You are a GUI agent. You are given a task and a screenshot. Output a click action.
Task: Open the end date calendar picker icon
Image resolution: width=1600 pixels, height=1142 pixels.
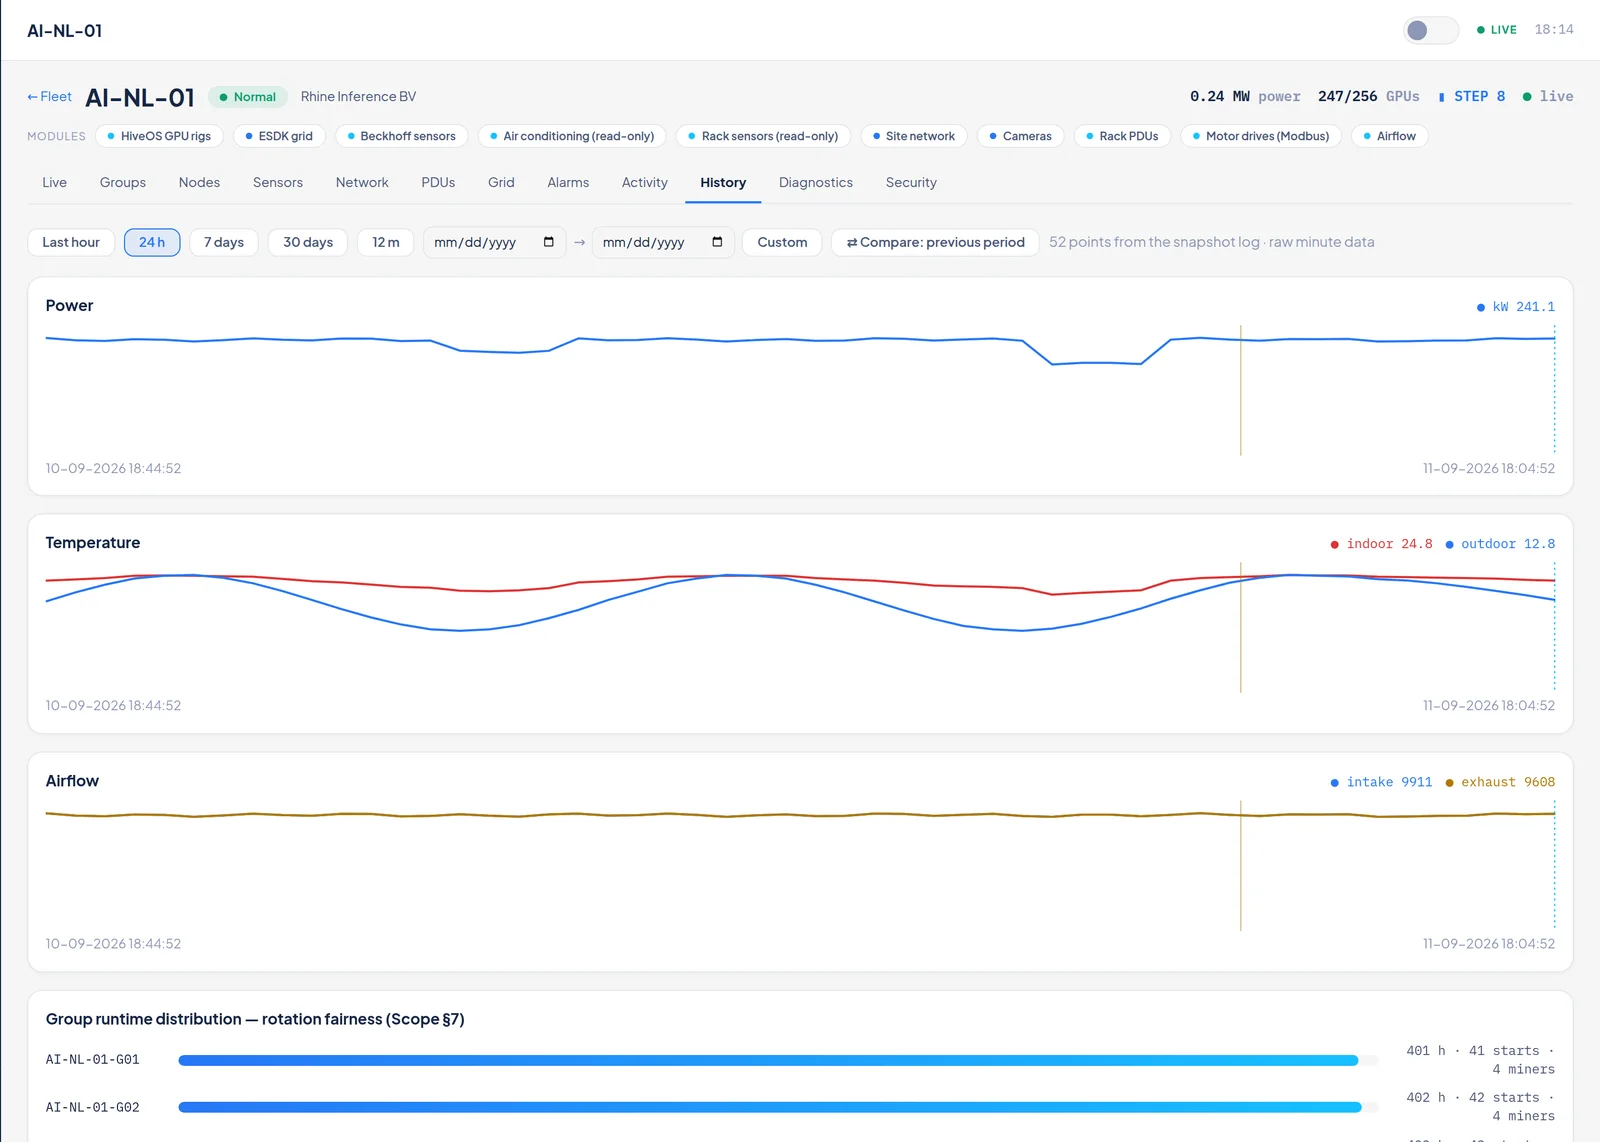click(717, 242)
